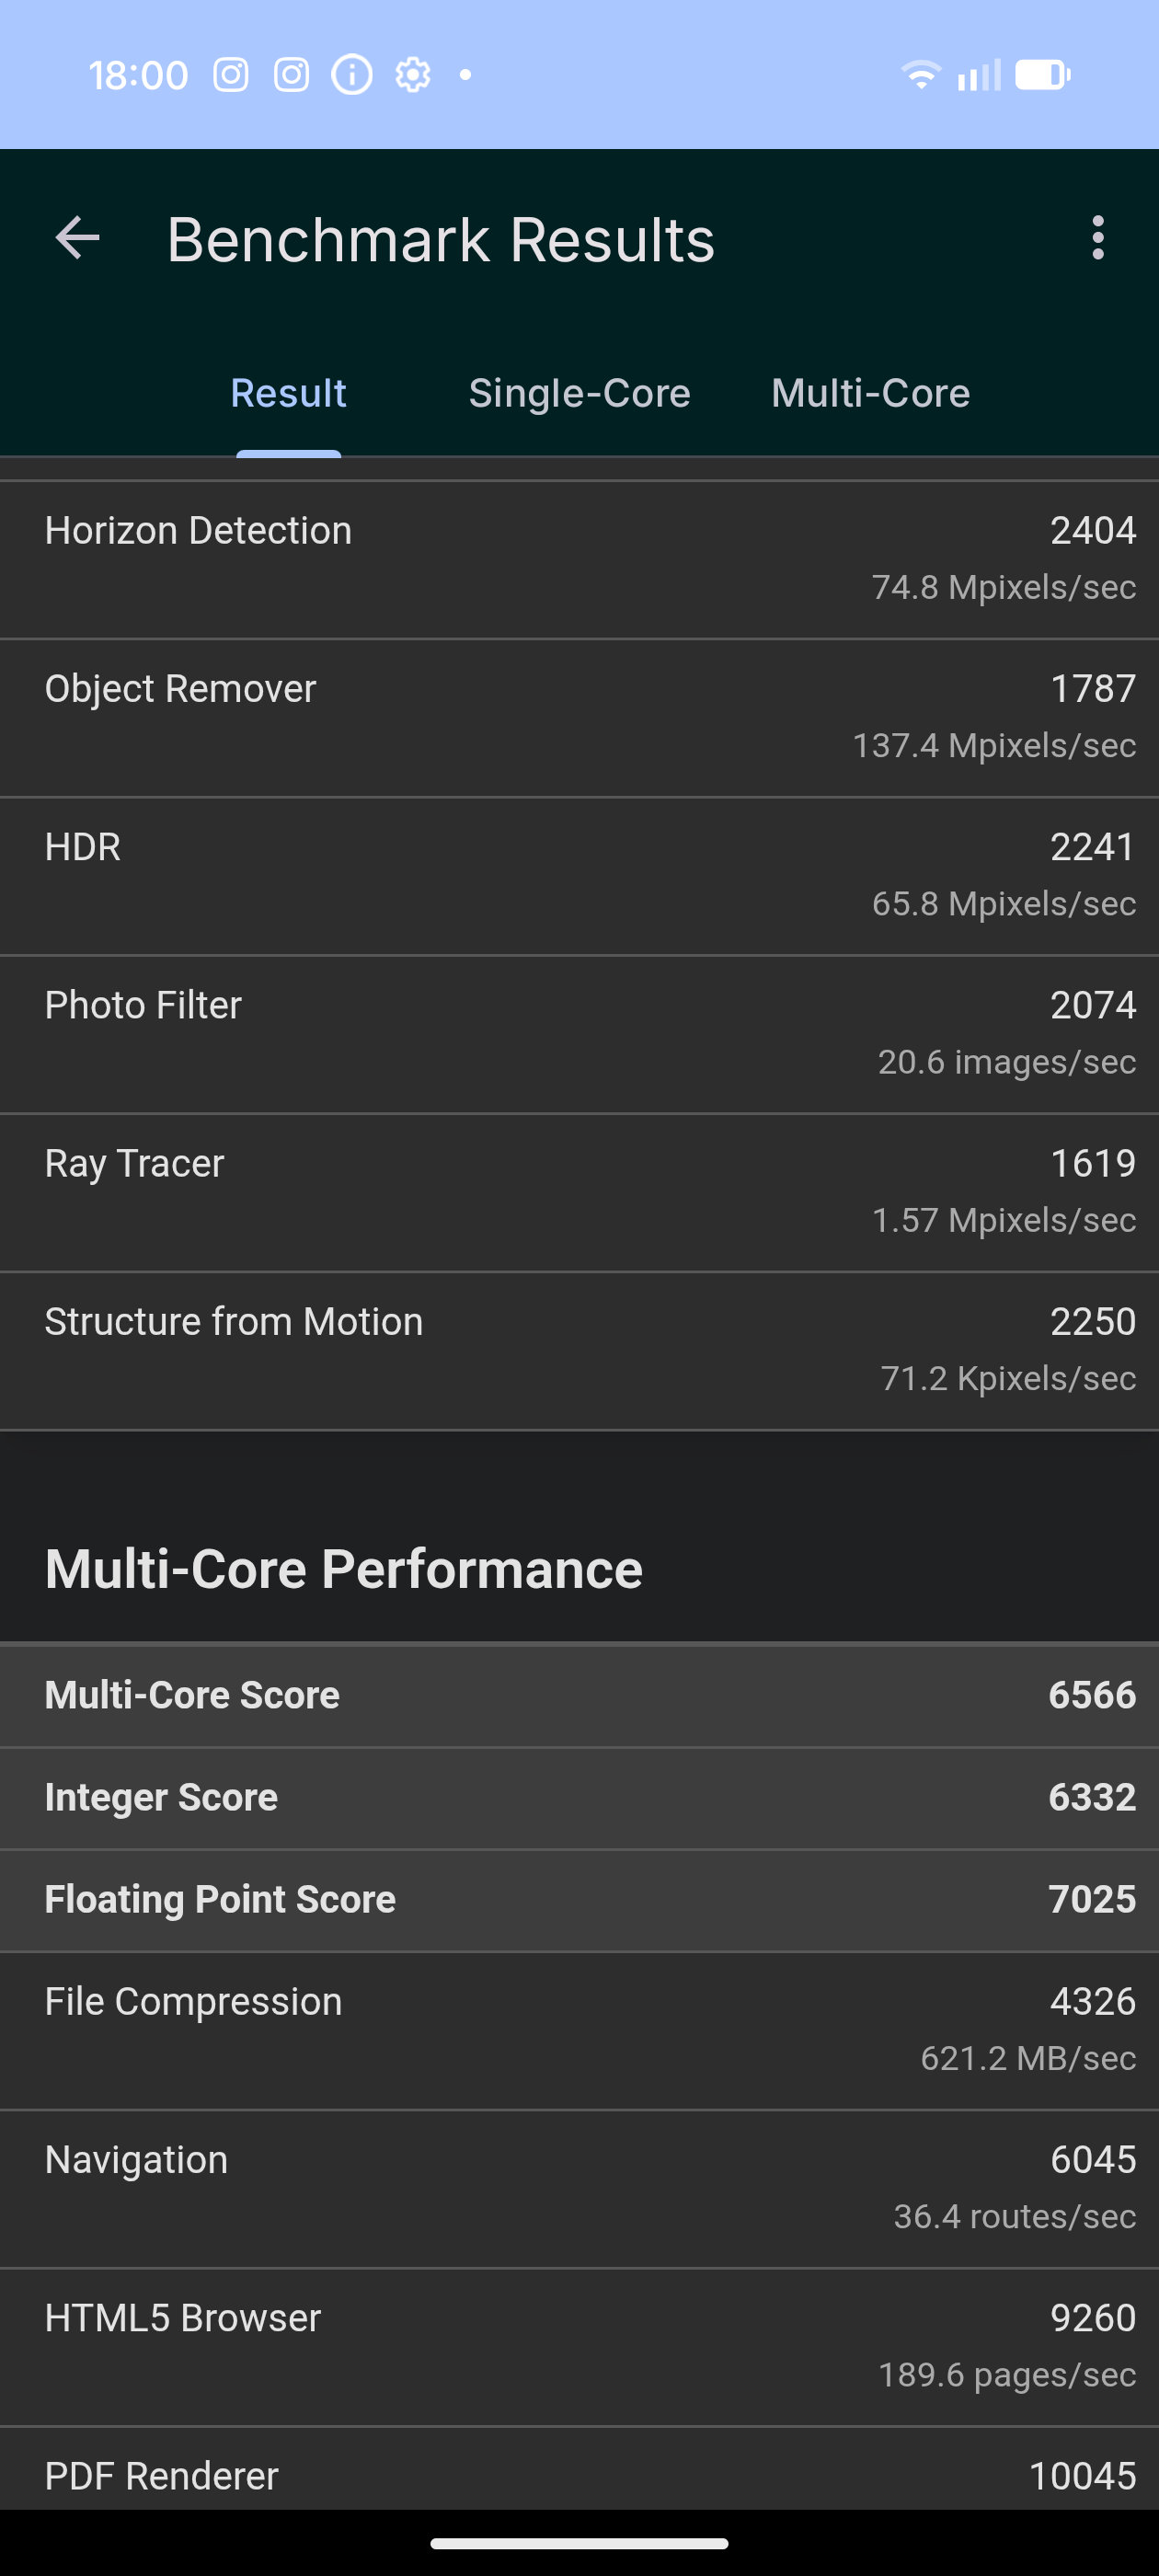Tap the first Instagram notification icon
This screenshot has width=1159, height=2576.
click(231, 75)
